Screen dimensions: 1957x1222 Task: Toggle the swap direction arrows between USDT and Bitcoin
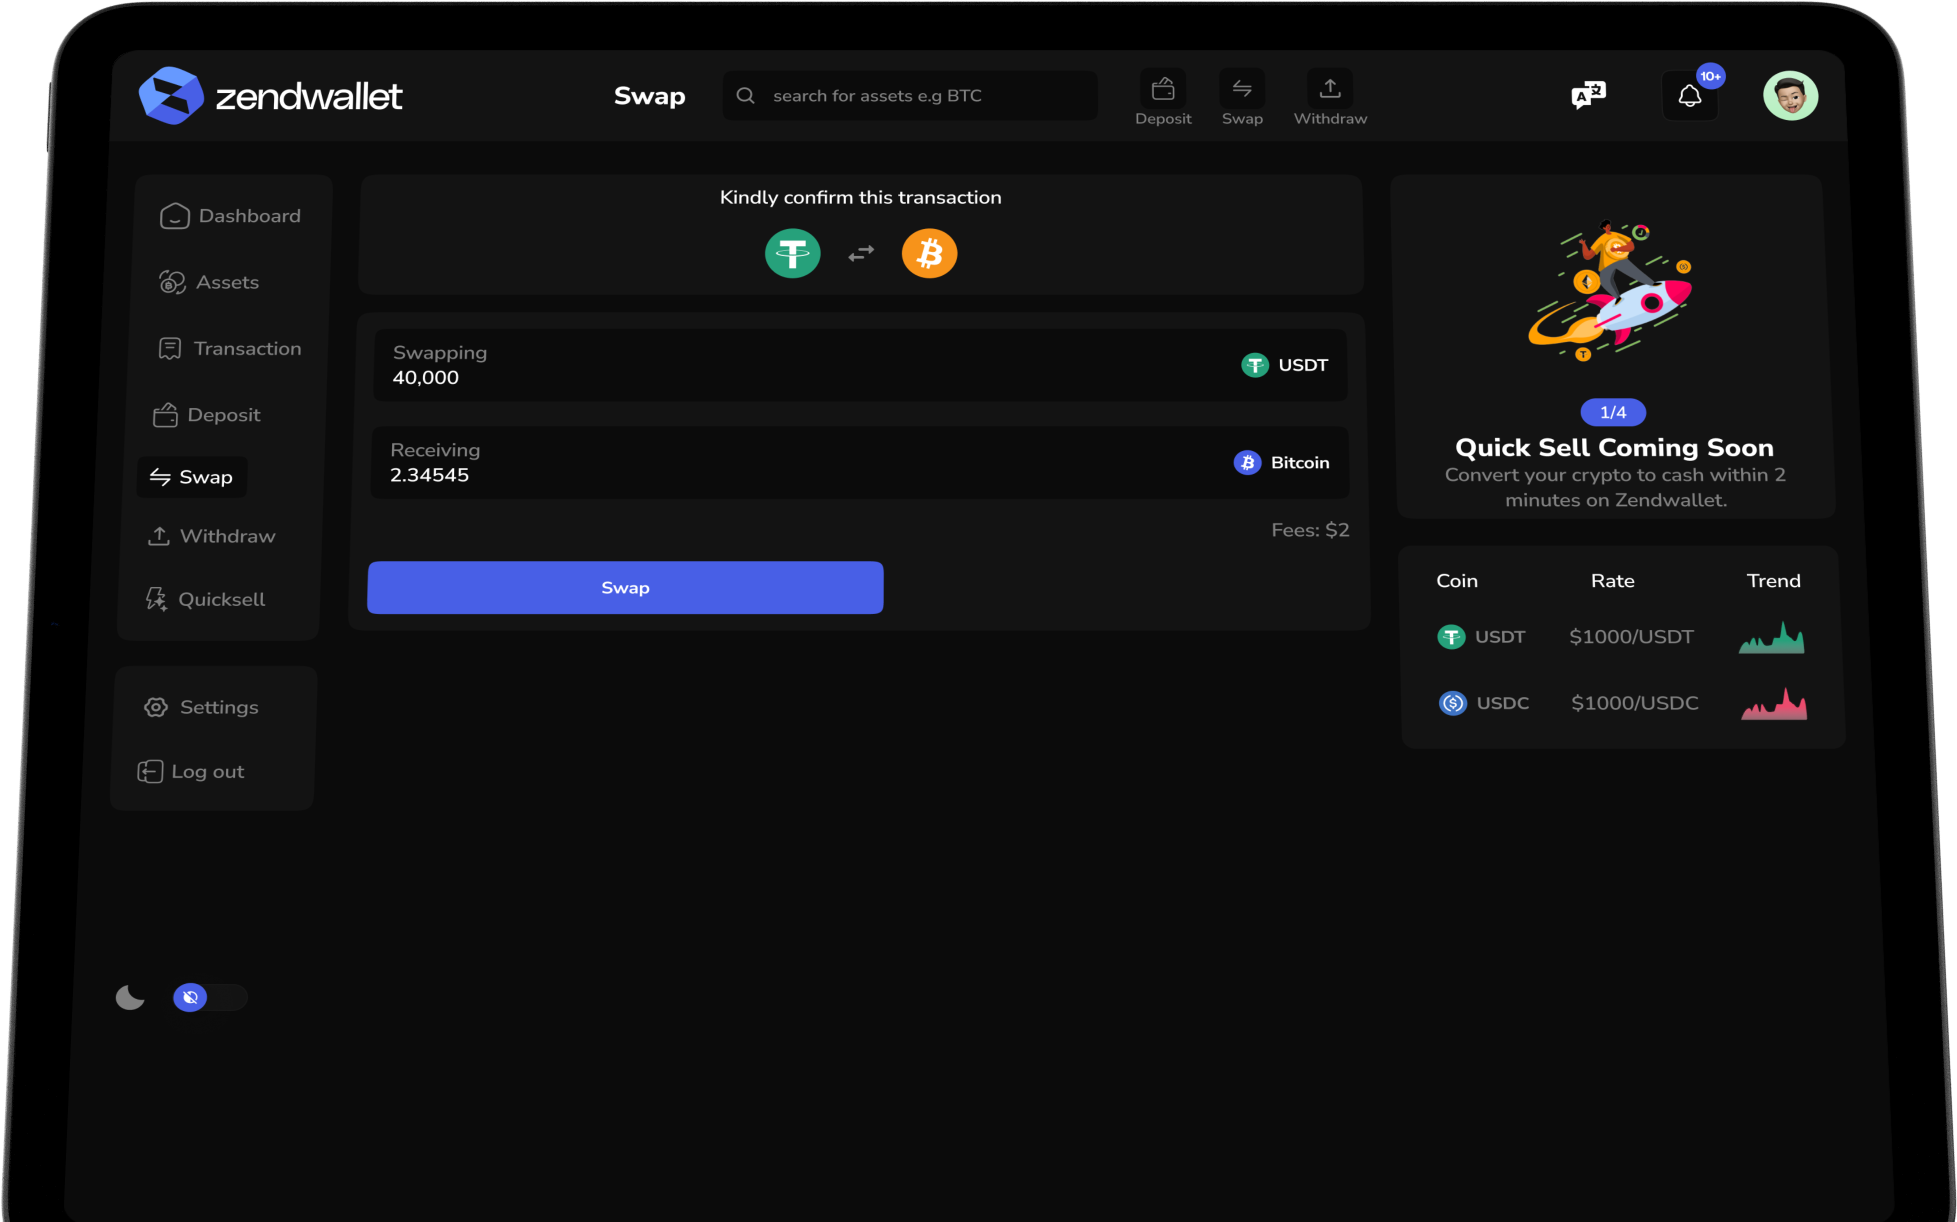(860, 253)
